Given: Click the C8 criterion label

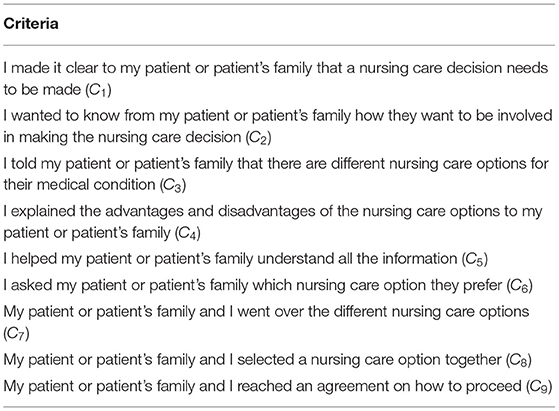Looking at the screenshot, I should click(x=518, y=360).
